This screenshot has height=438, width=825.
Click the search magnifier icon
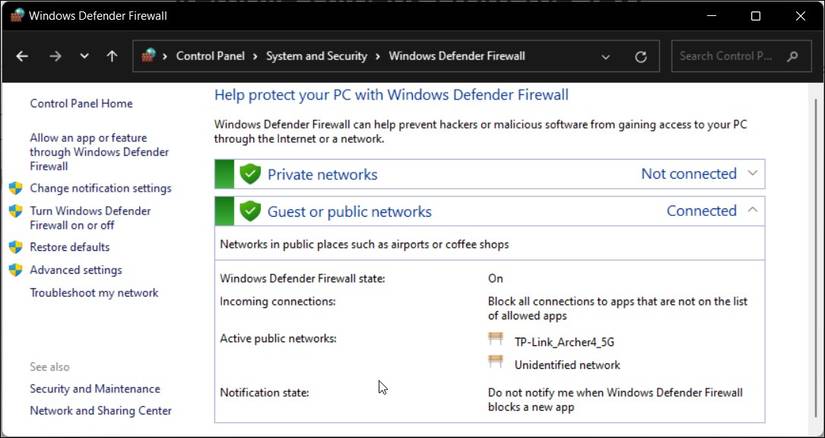click(x=793, y=56)
